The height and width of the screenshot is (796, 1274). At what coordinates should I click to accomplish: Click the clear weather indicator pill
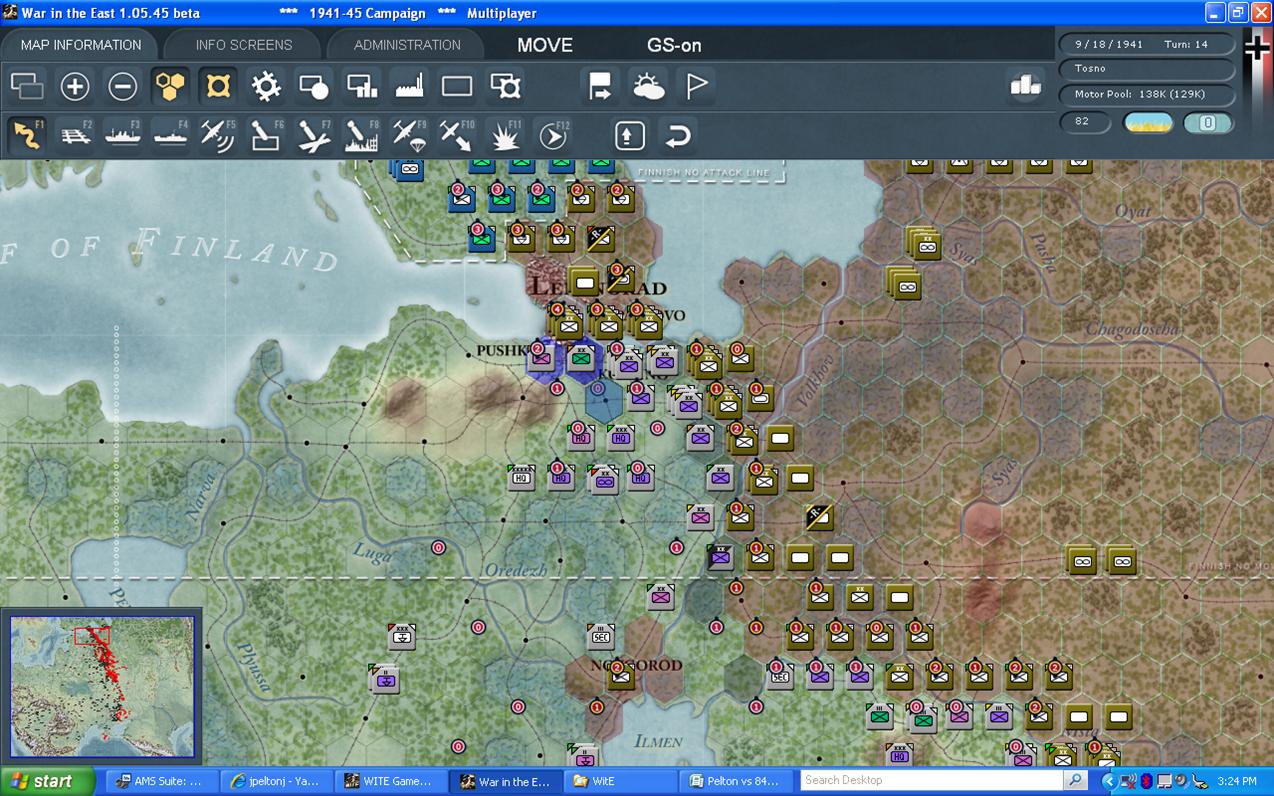coord(1148,123)
